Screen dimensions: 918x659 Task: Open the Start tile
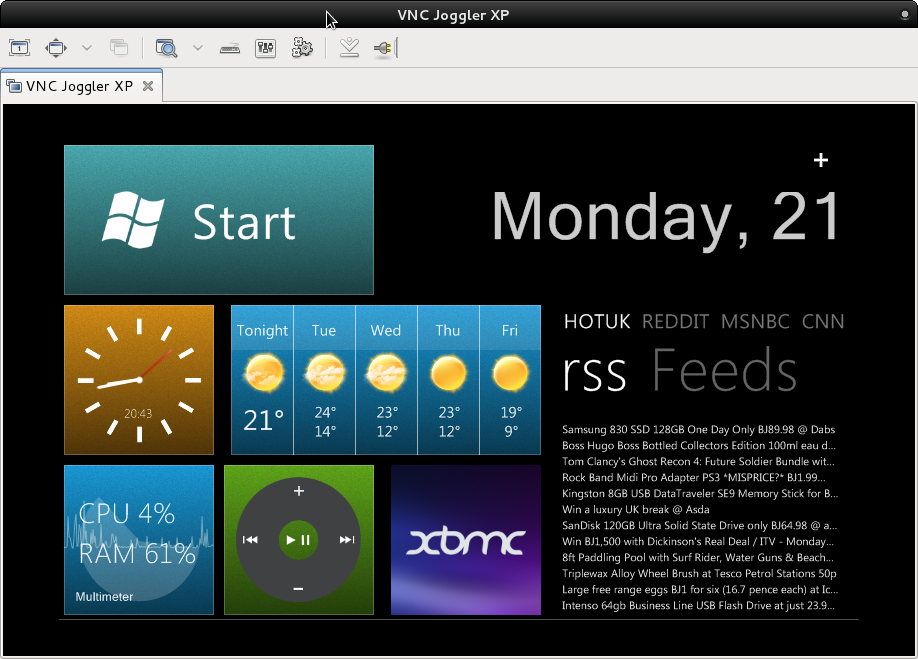click(219, 220)
